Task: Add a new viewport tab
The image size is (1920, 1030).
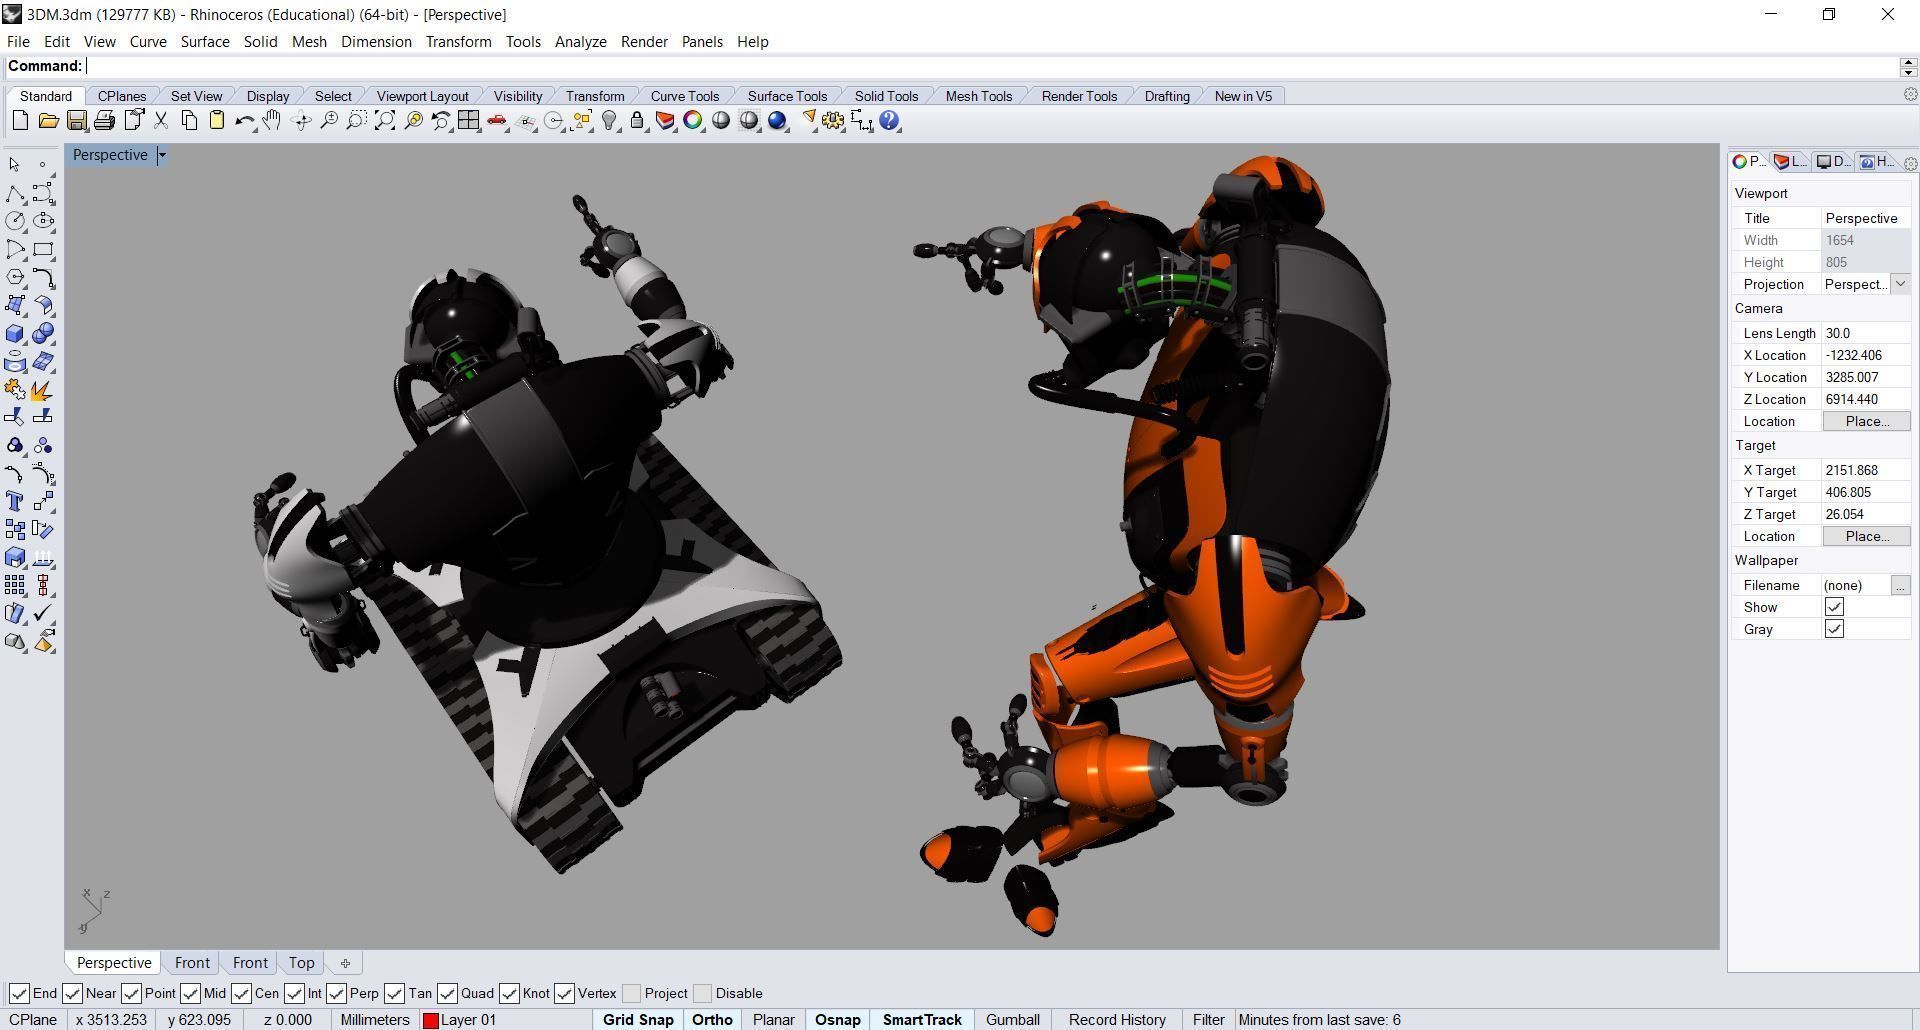Action: tap(345, 963)
